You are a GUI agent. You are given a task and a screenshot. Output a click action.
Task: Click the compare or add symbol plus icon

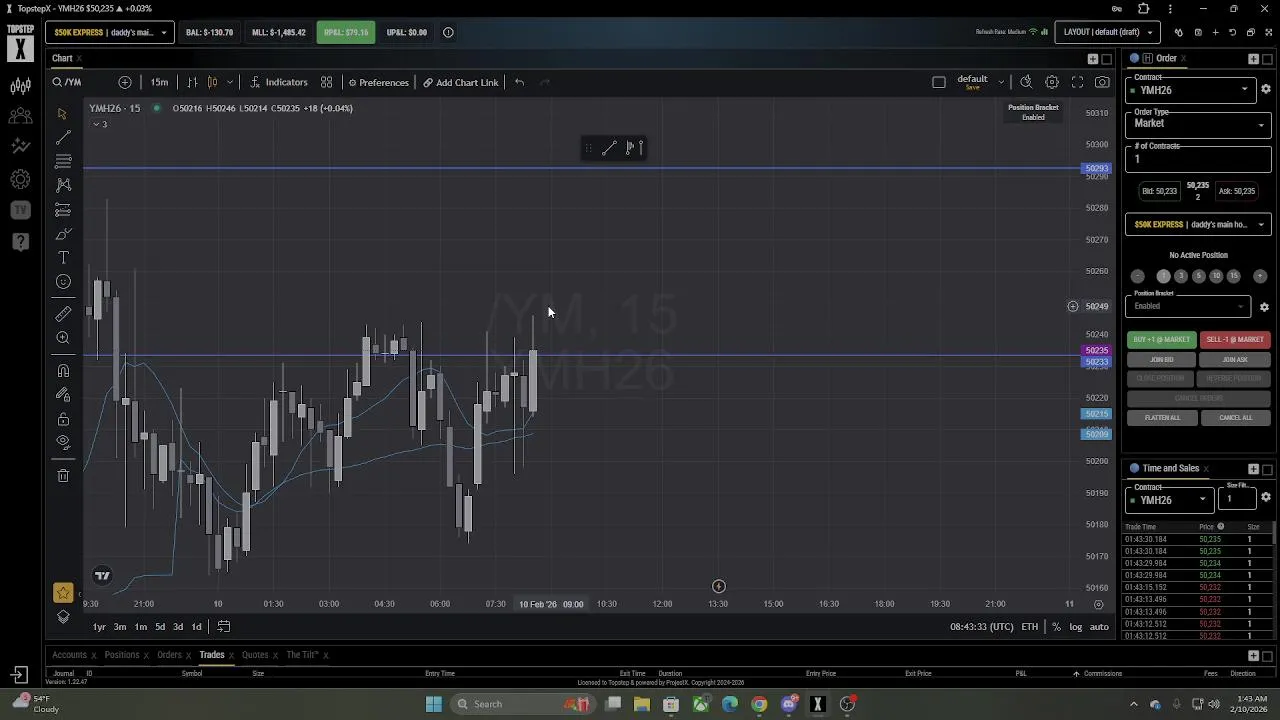click(x=125, y=82)
